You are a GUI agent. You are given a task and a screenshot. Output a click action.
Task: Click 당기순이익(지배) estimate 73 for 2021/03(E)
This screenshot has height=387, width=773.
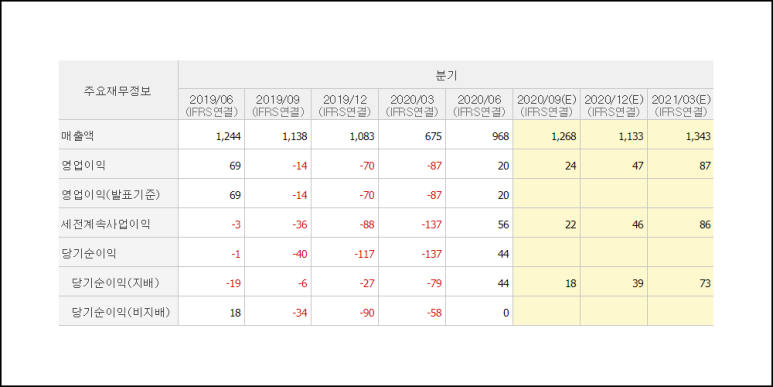coord(705,283)
